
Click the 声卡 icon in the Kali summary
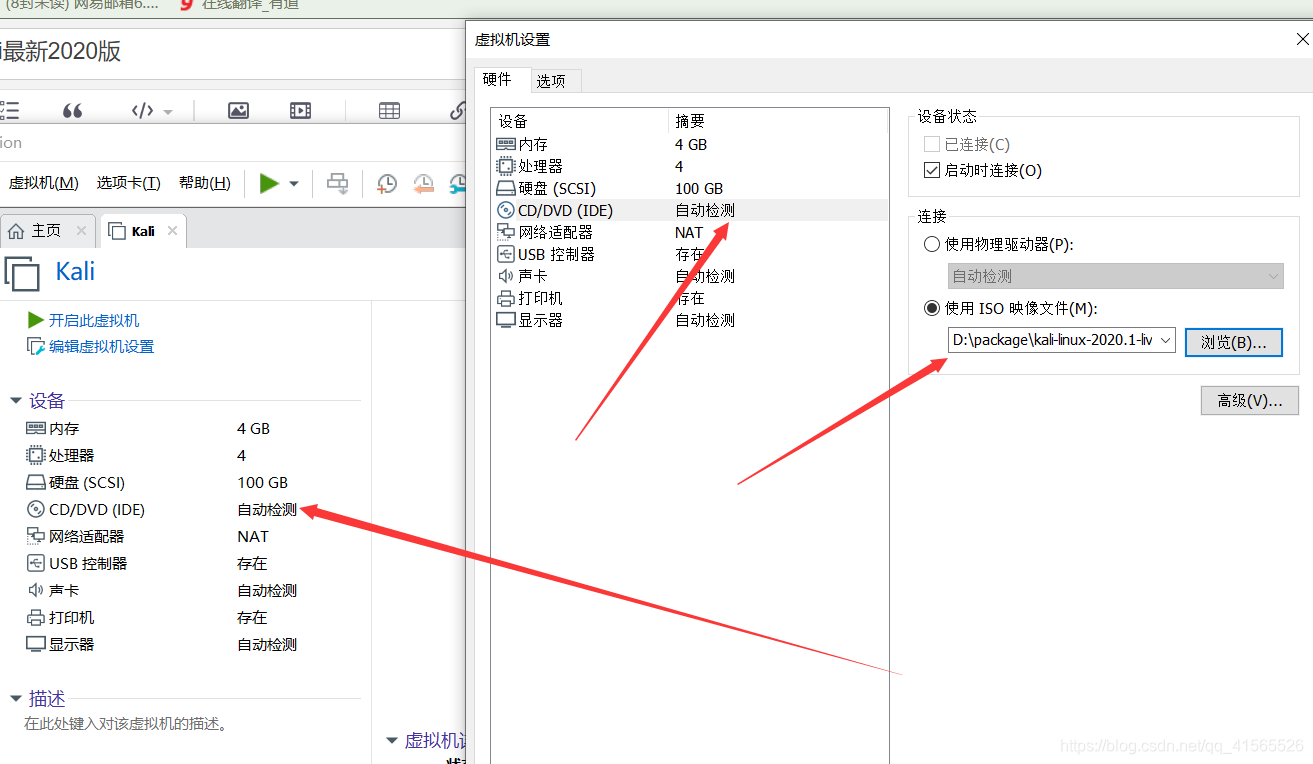[36, 590]
